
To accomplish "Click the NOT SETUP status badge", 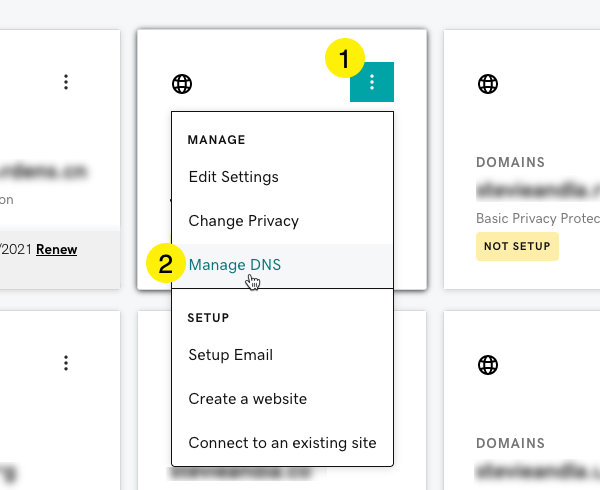I will [517, 247].
